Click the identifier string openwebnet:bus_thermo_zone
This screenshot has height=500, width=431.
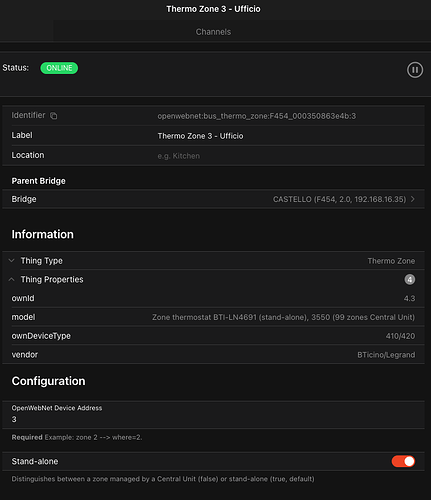[257, 116]
